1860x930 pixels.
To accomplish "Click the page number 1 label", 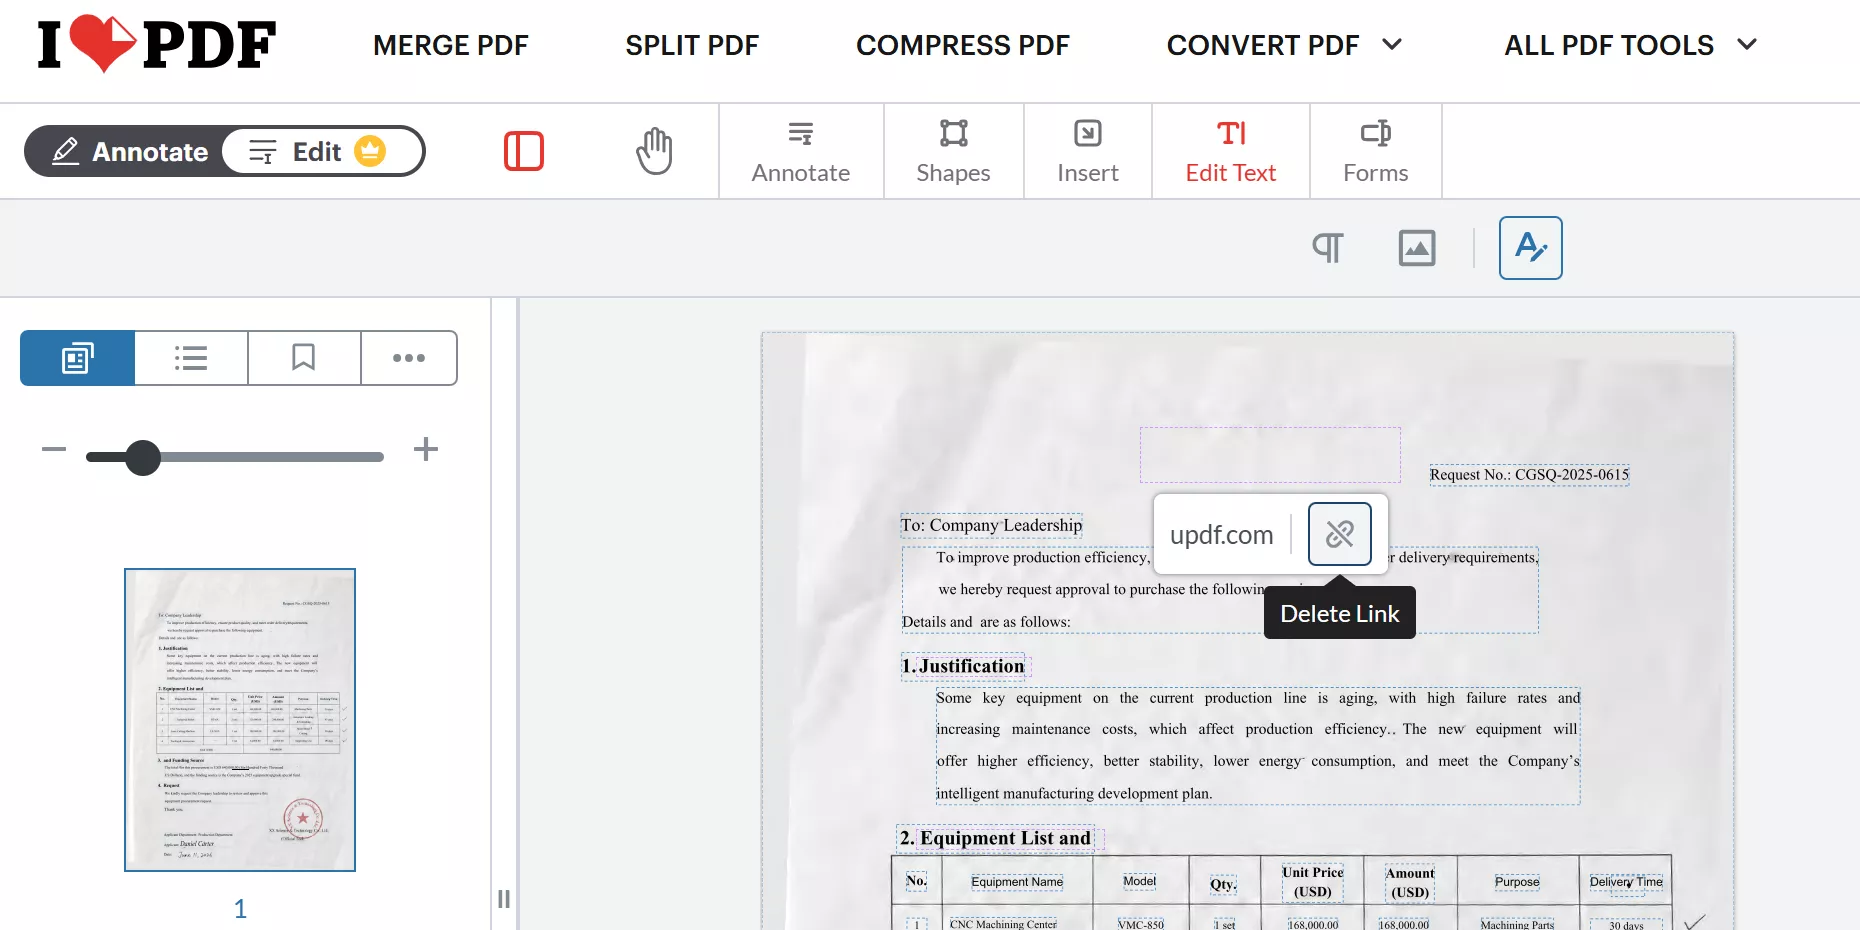I will pyautogui.click(x=240, y=908).
